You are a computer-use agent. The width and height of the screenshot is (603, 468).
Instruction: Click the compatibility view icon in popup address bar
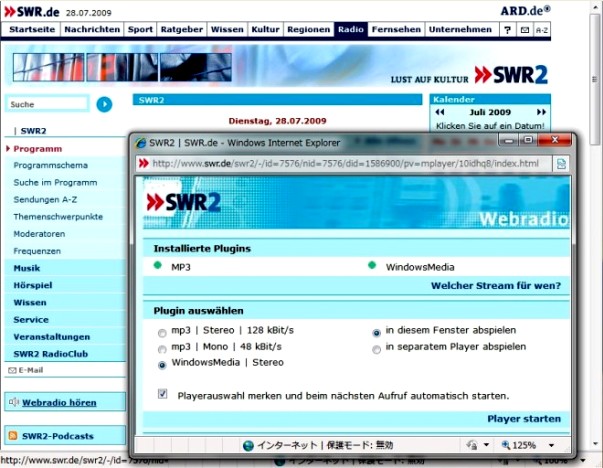(x=561, y=164)
